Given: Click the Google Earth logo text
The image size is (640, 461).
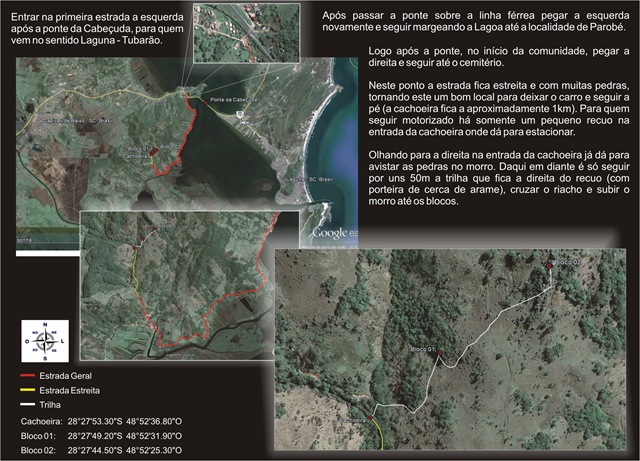Looking at the screenshot, I should tap(335, 233).
